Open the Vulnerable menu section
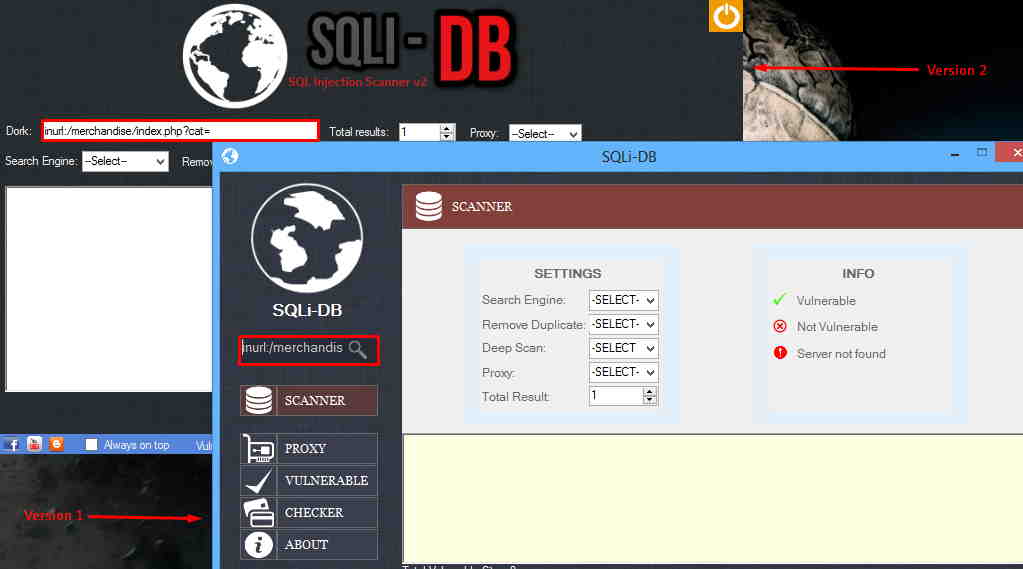Image resolution: width=1023 pixels, height=569 pixels. click(x=309, y=480)
